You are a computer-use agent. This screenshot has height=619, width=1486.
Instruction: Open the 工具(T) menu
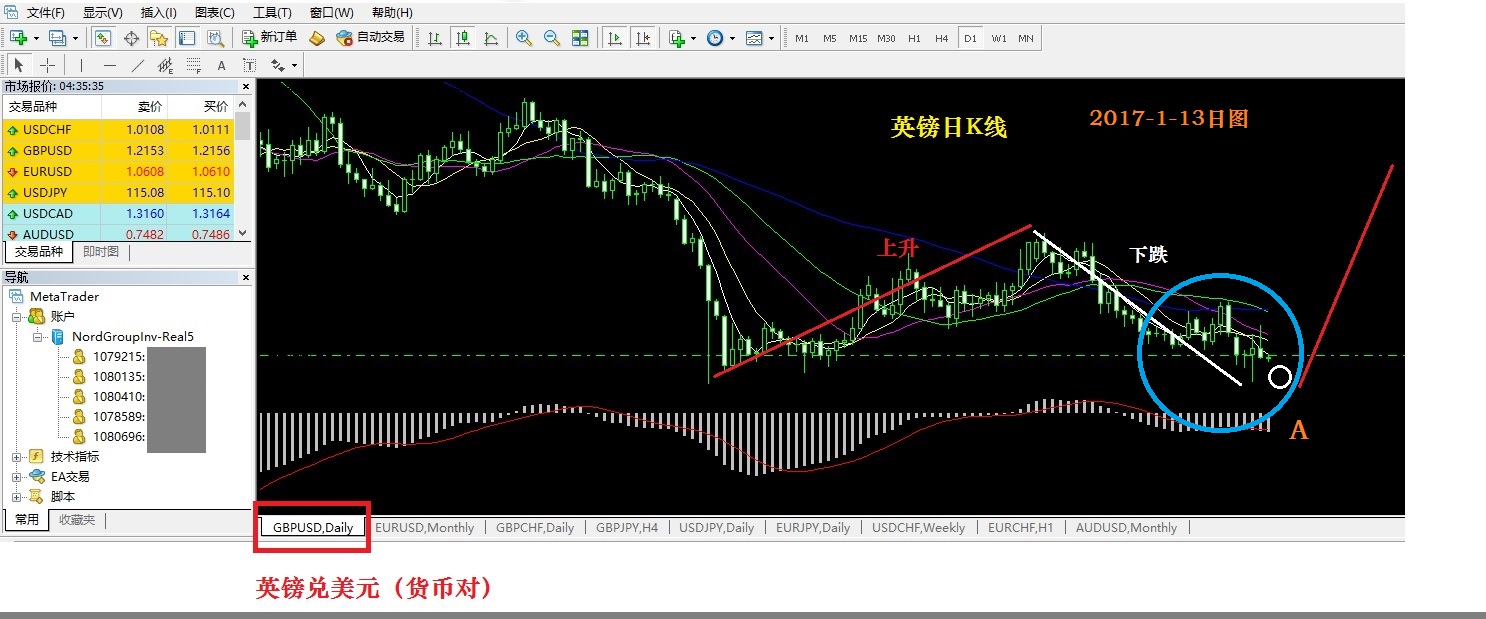tap(272, 13)
